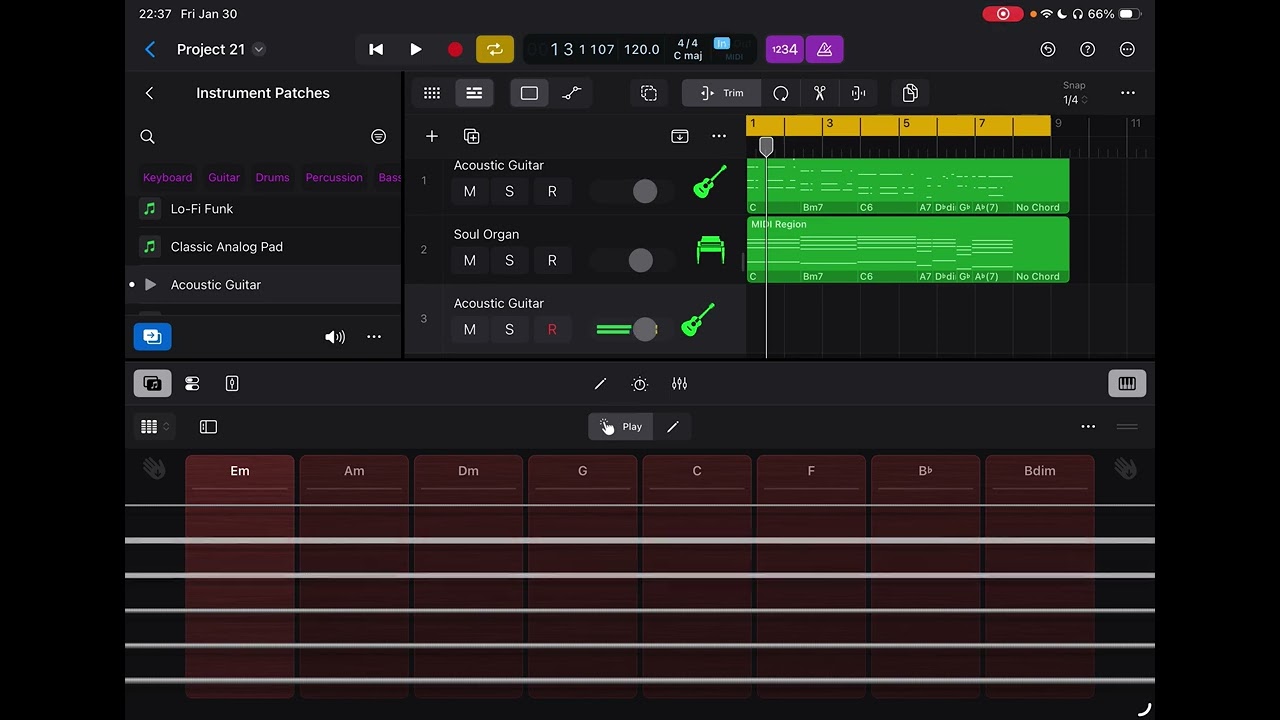Start playback with the Play transport button

(x=416, y=49)
